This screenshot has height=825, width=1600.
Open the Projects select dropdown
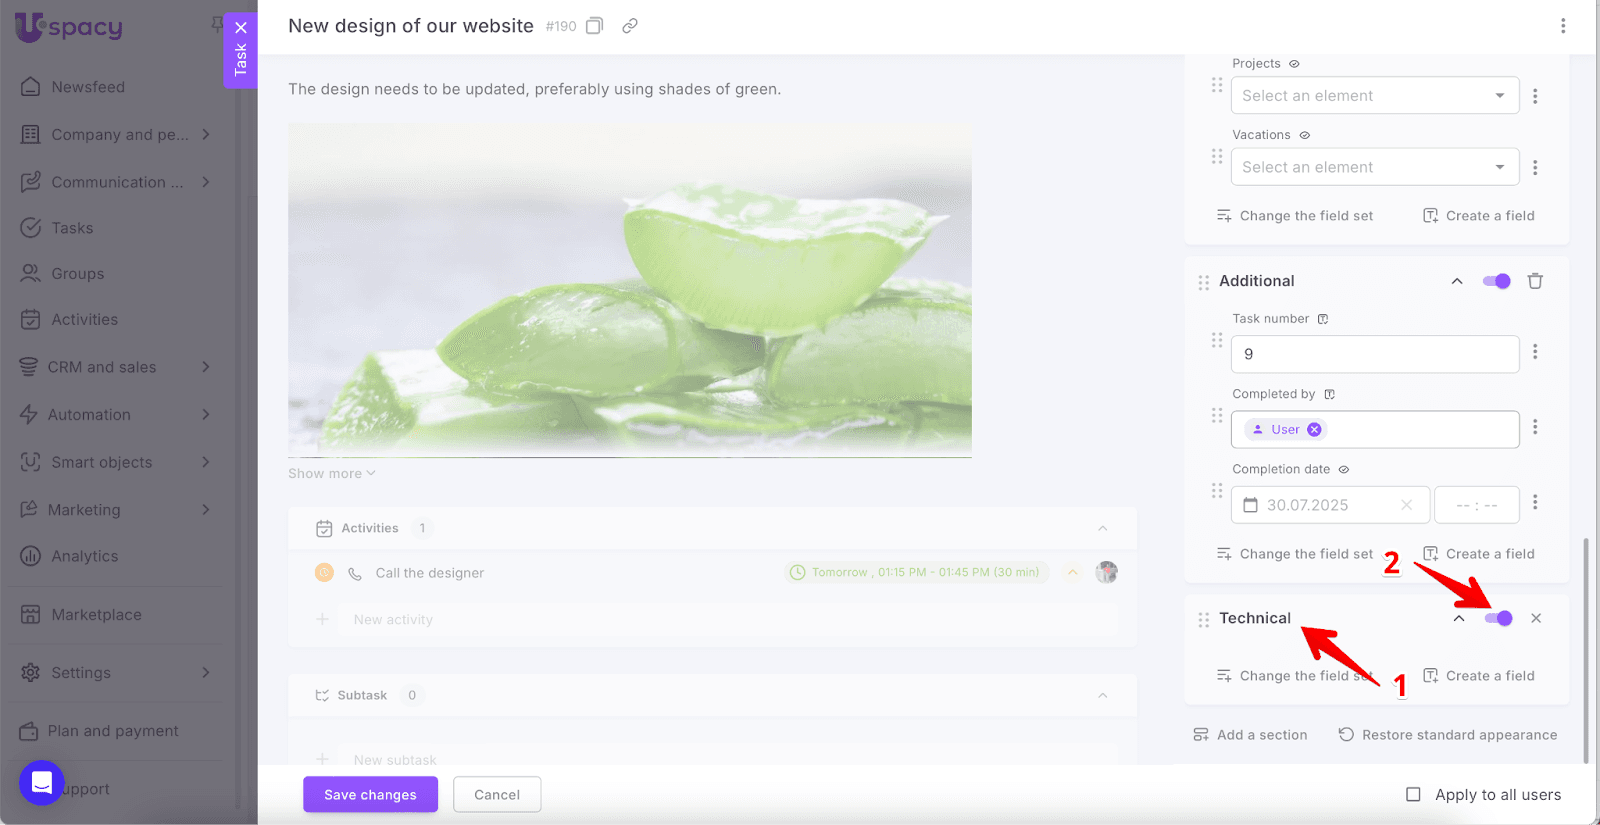click(x=1375, y=96)
